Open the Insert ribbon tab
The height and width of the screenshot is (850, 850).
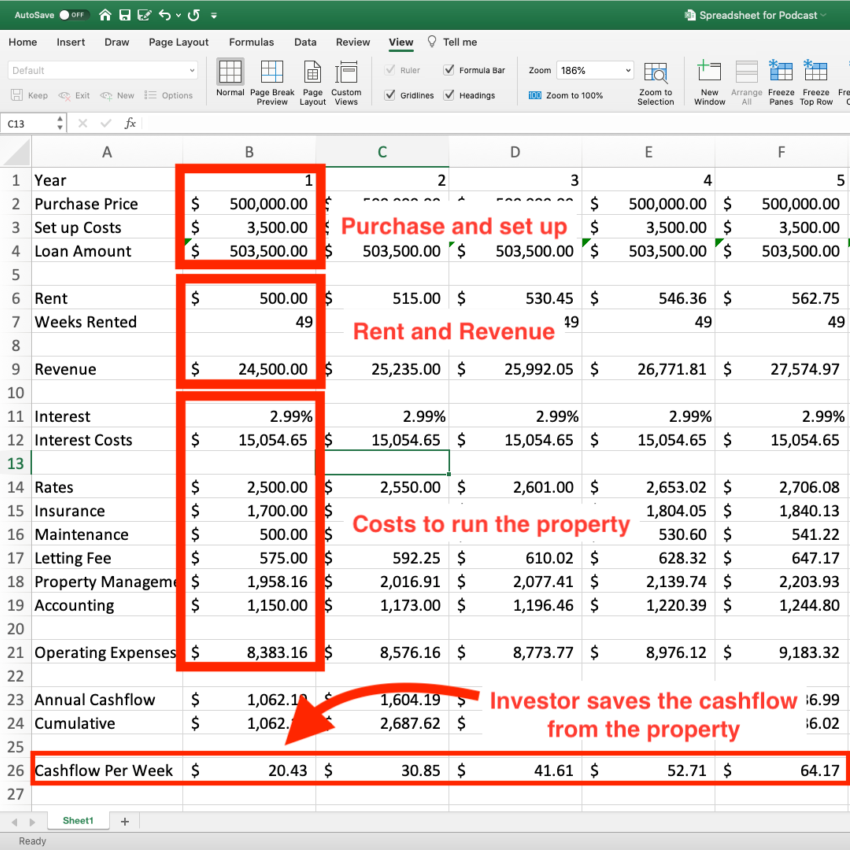70,42
